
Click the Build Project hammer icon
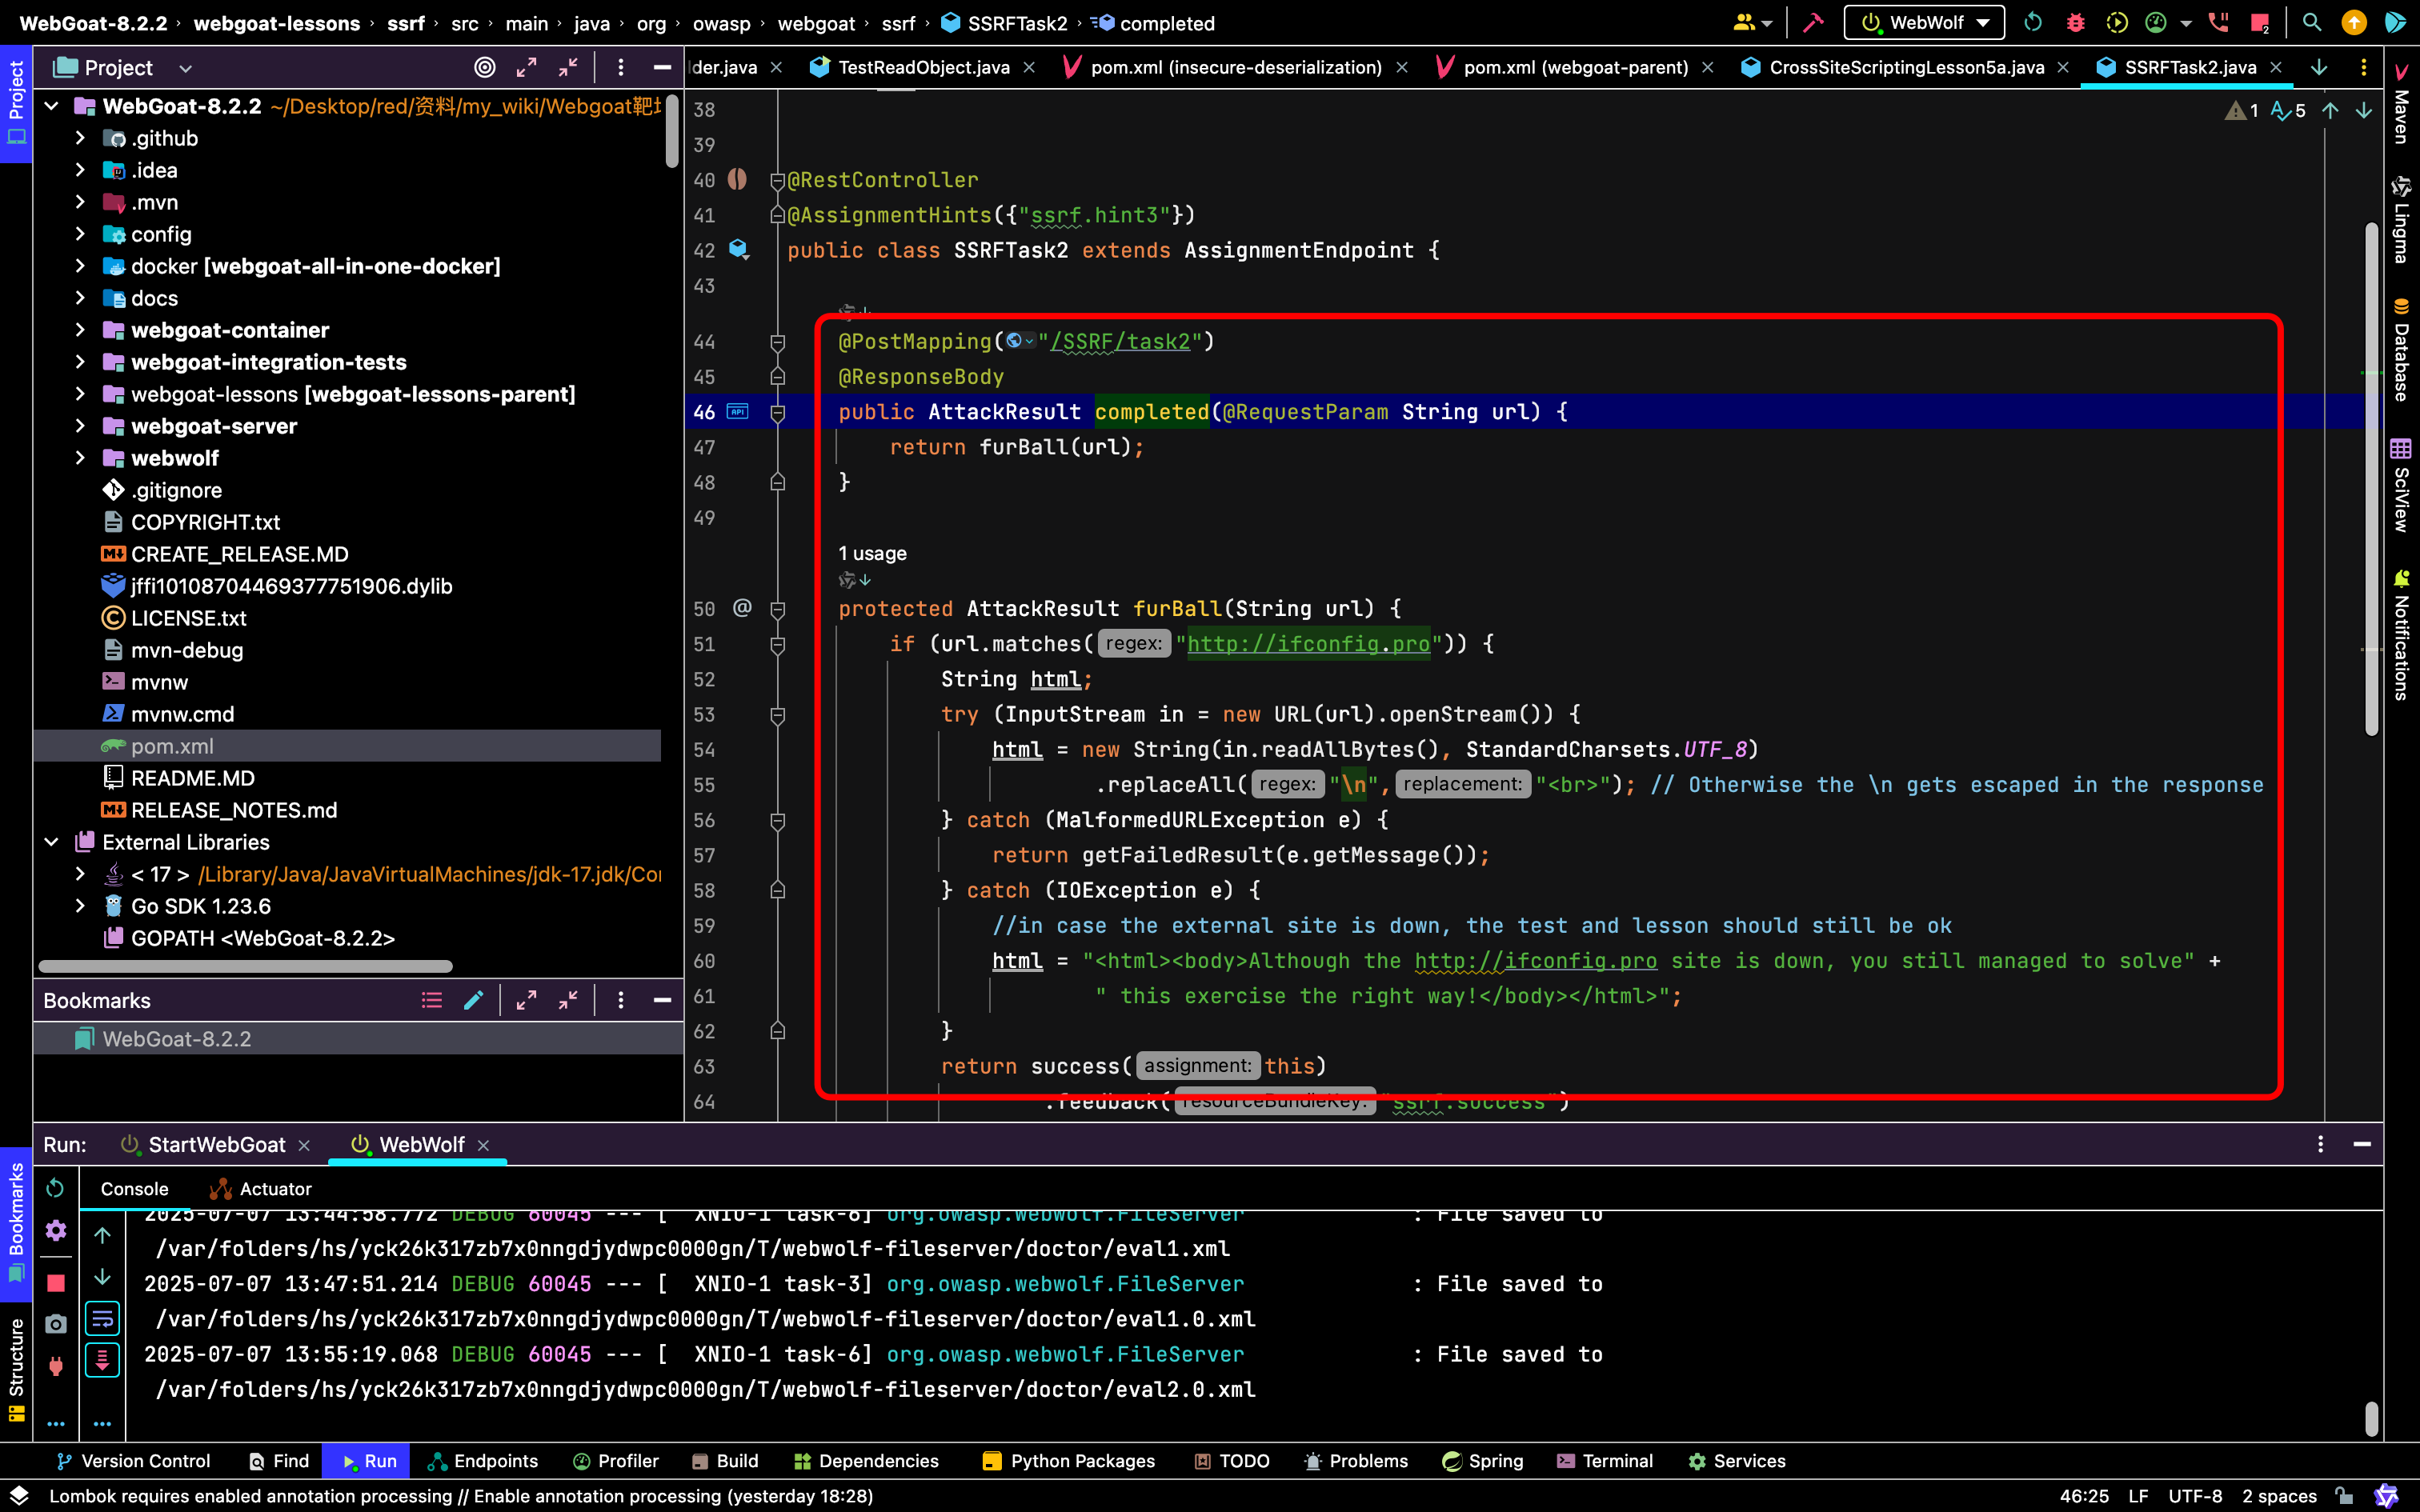click(x=1813, y=23)
